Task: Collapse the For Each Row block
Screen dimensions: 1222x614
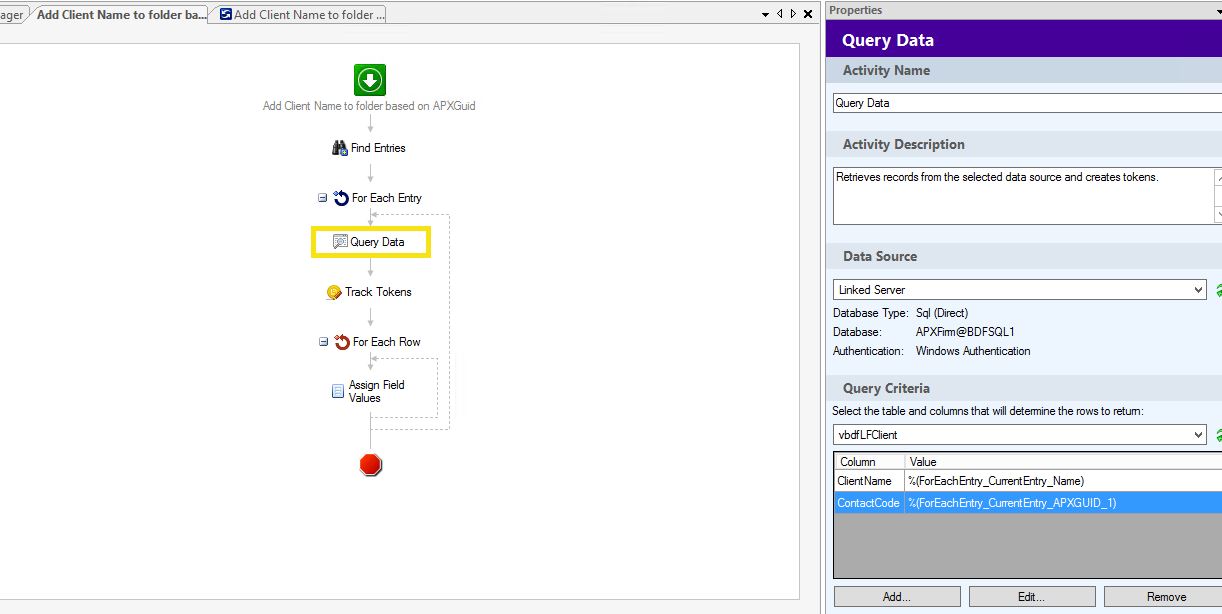Action: coord(323,342)
